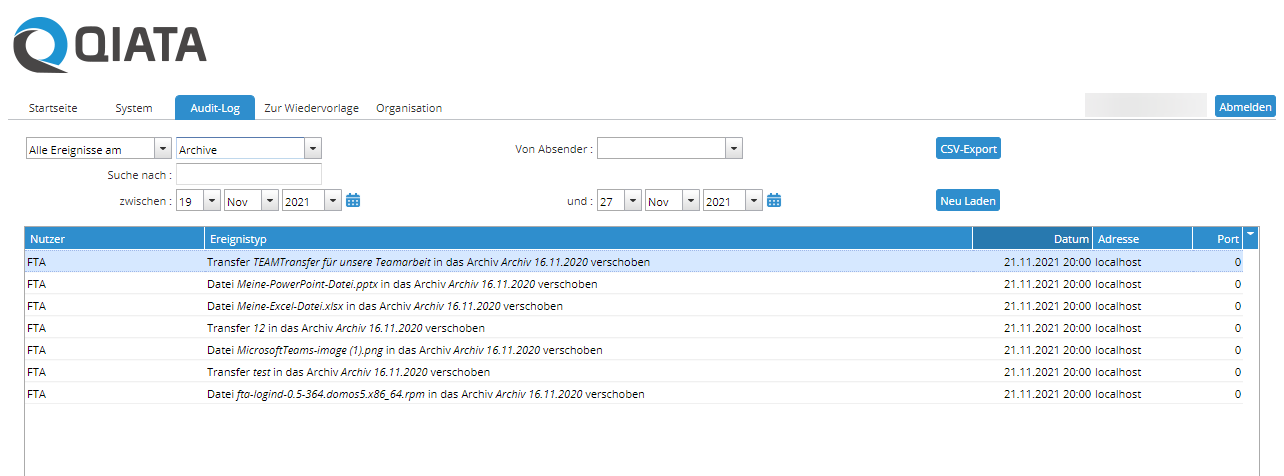1284x476 pixels.
Task: Sort by the Datum column header
Action: 1032,239
